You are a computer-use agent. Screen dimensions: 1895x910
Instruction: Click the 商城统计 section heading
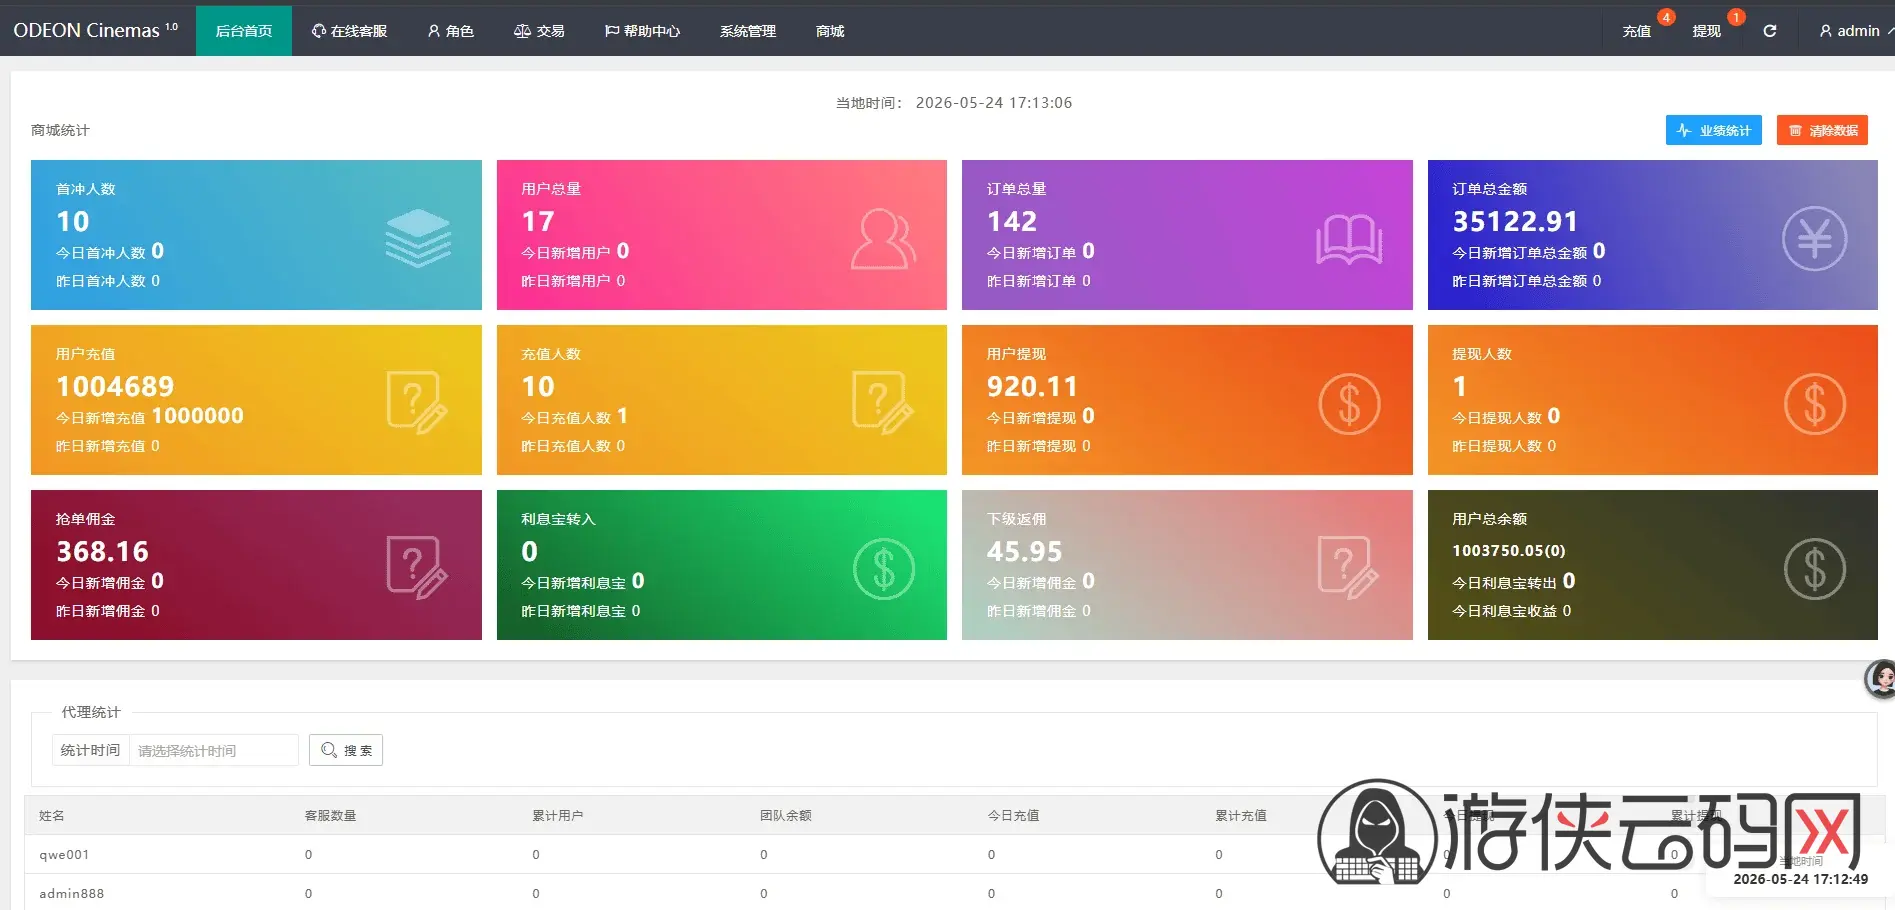[x=60, y=130]
